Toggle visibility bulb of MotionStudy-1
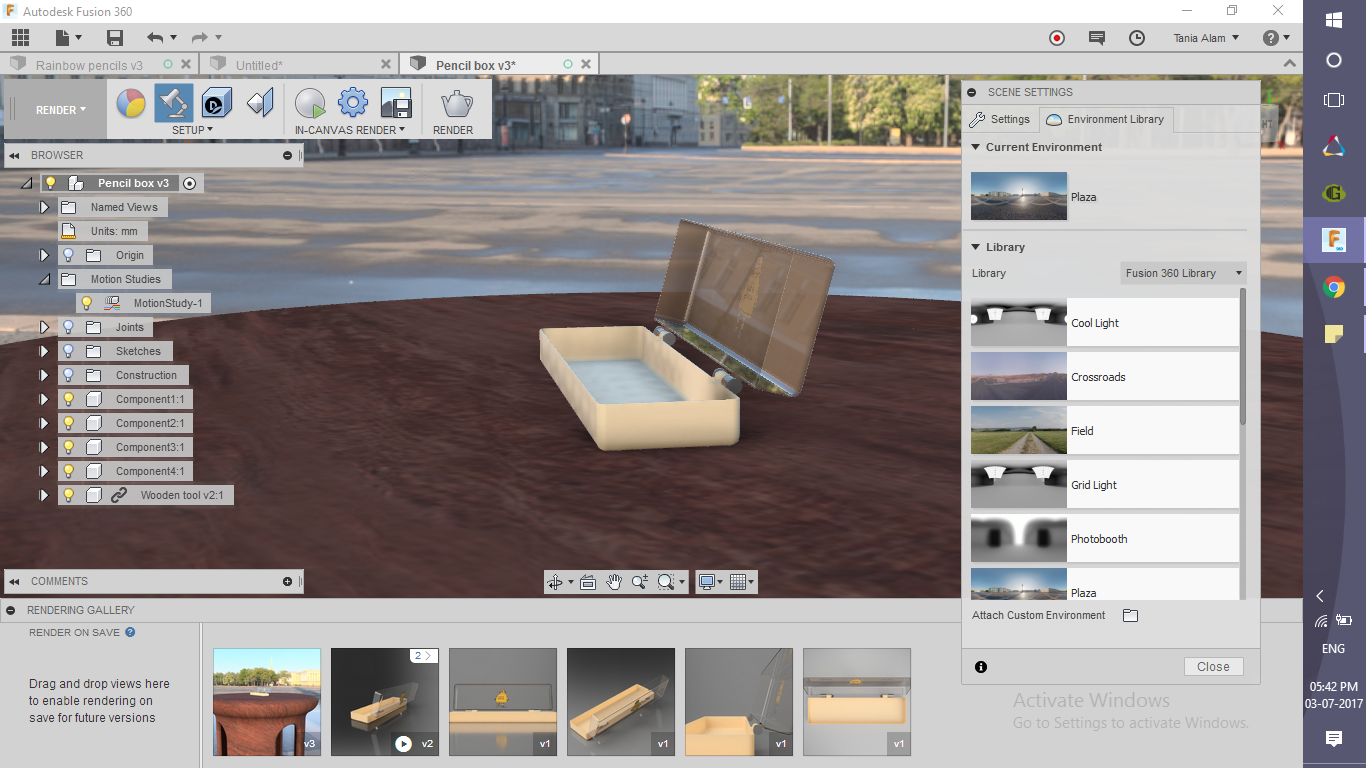1366x768 pixels. [87, 303]
